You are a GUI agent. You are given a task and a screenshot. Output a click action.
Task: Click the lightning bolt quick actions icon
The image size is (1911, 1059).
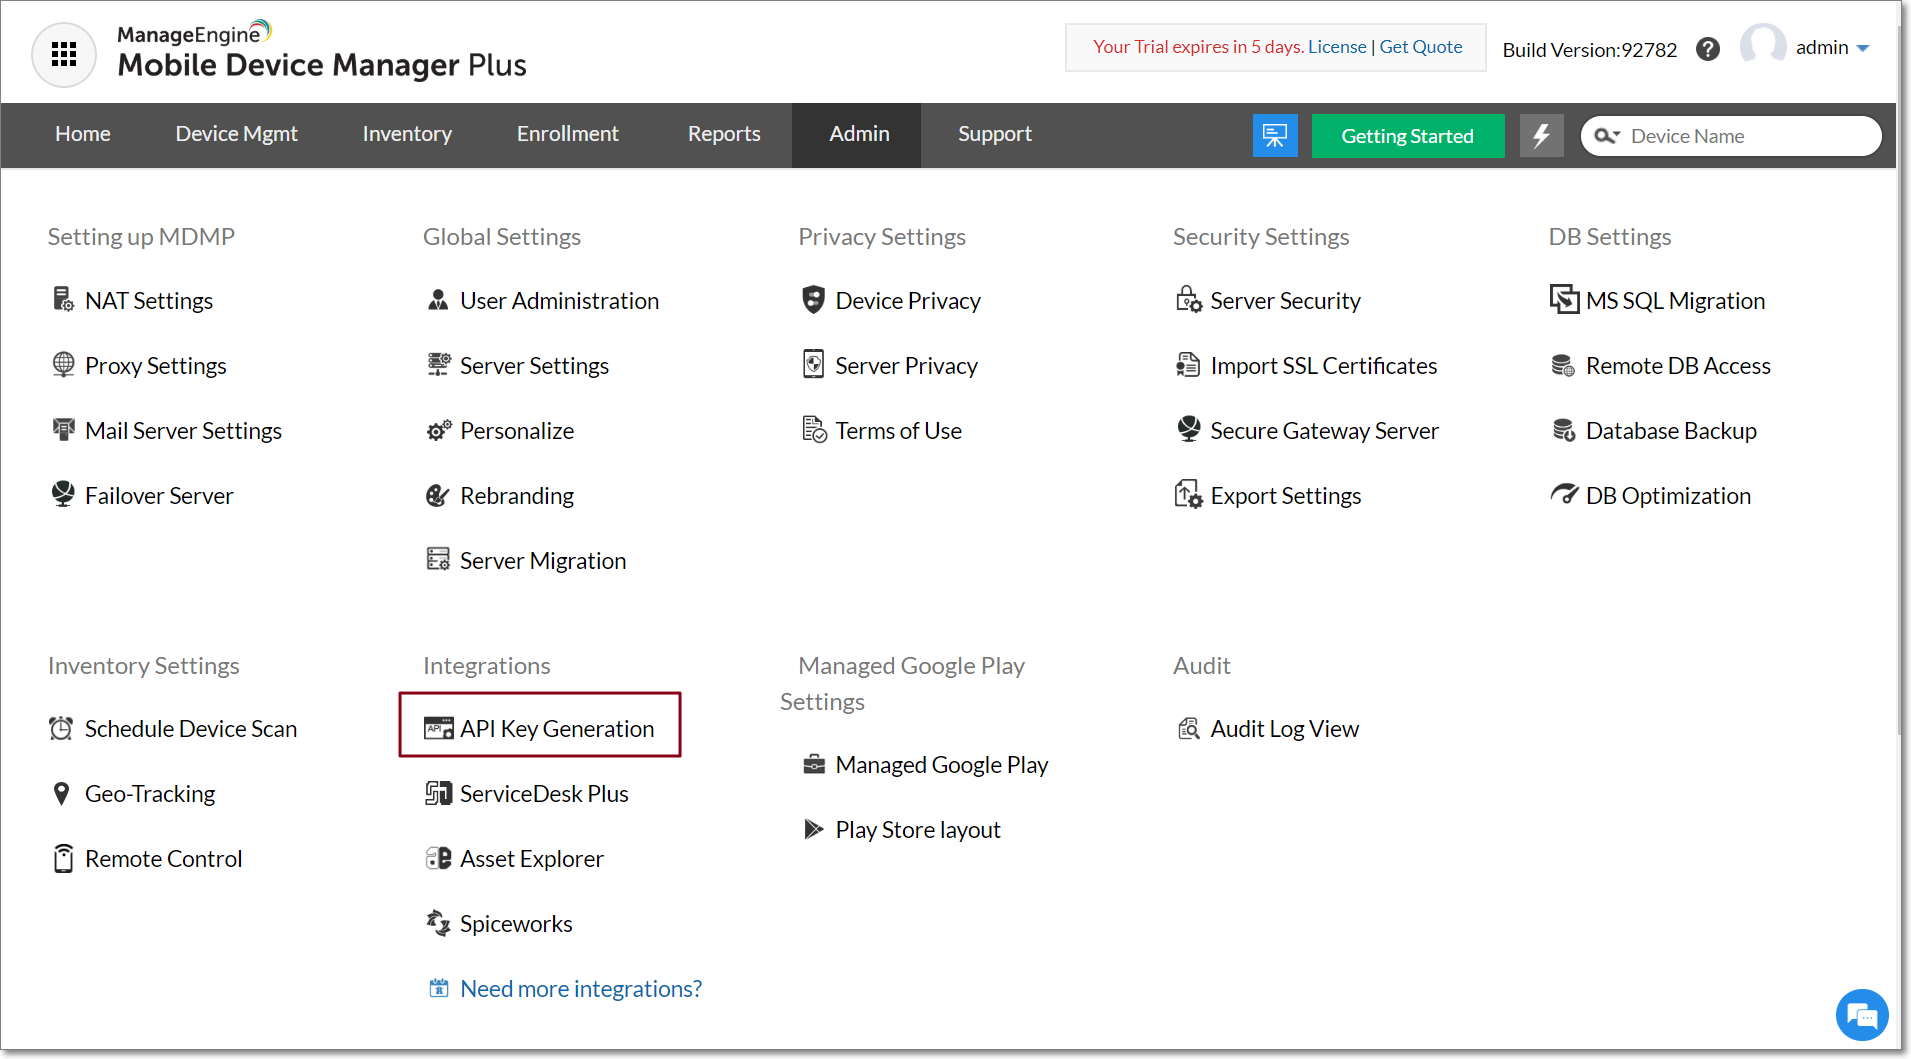point(1541,135)
